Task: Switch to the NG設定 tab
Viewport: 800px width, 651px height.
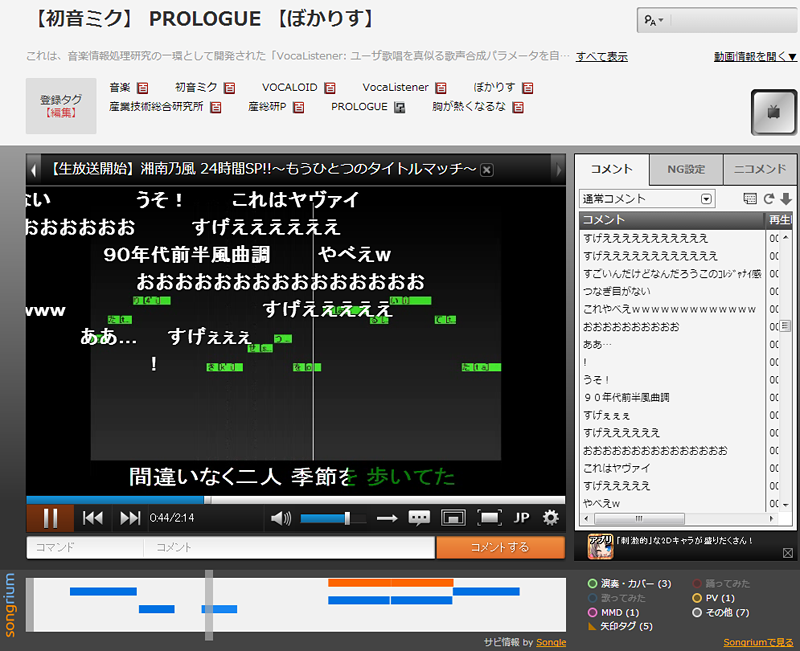Action: click(x=685, y=169)
